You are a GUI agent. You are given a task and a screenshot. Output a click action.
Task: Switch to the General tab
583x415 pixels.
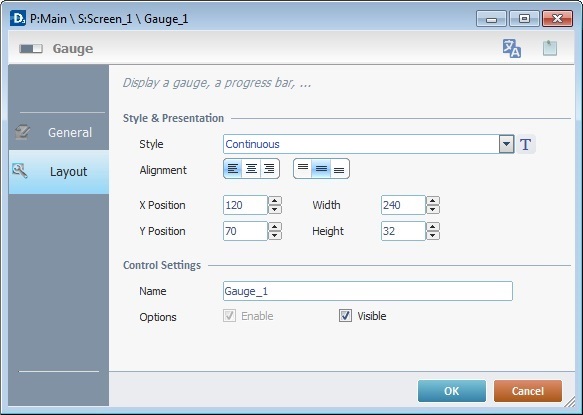59,132
